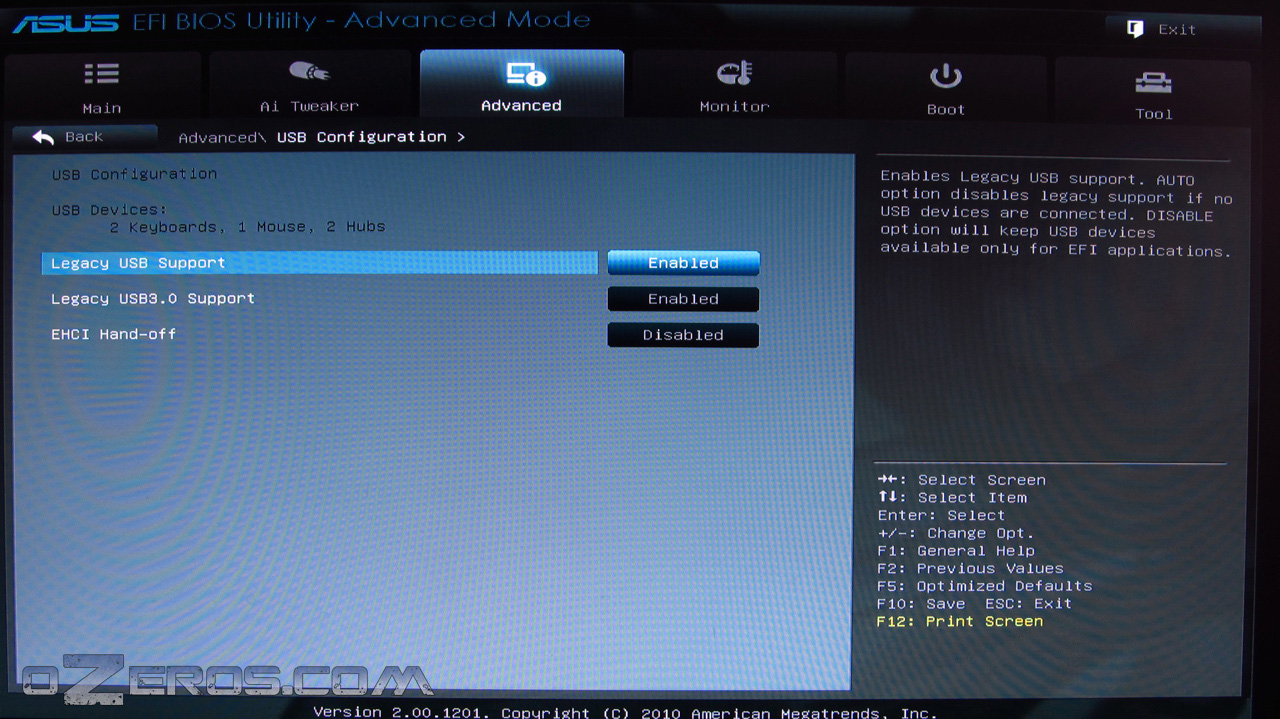The width and height of the screenshot is (1280, 719).
Task: Open EHCI Hand-off Disabled dropdown
Action: click(x=683, y=335)
